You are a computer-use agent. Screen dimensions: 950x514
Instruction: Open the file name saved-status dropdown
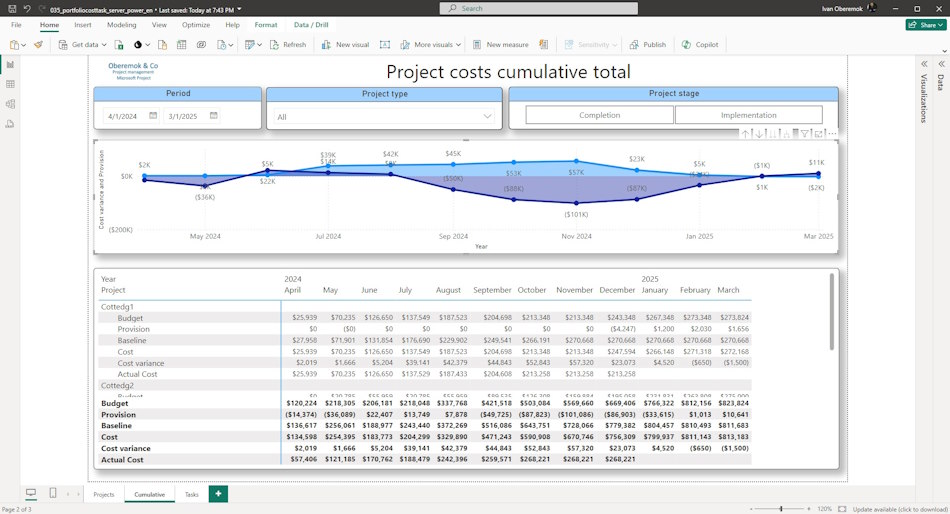(x=239, y=10)
